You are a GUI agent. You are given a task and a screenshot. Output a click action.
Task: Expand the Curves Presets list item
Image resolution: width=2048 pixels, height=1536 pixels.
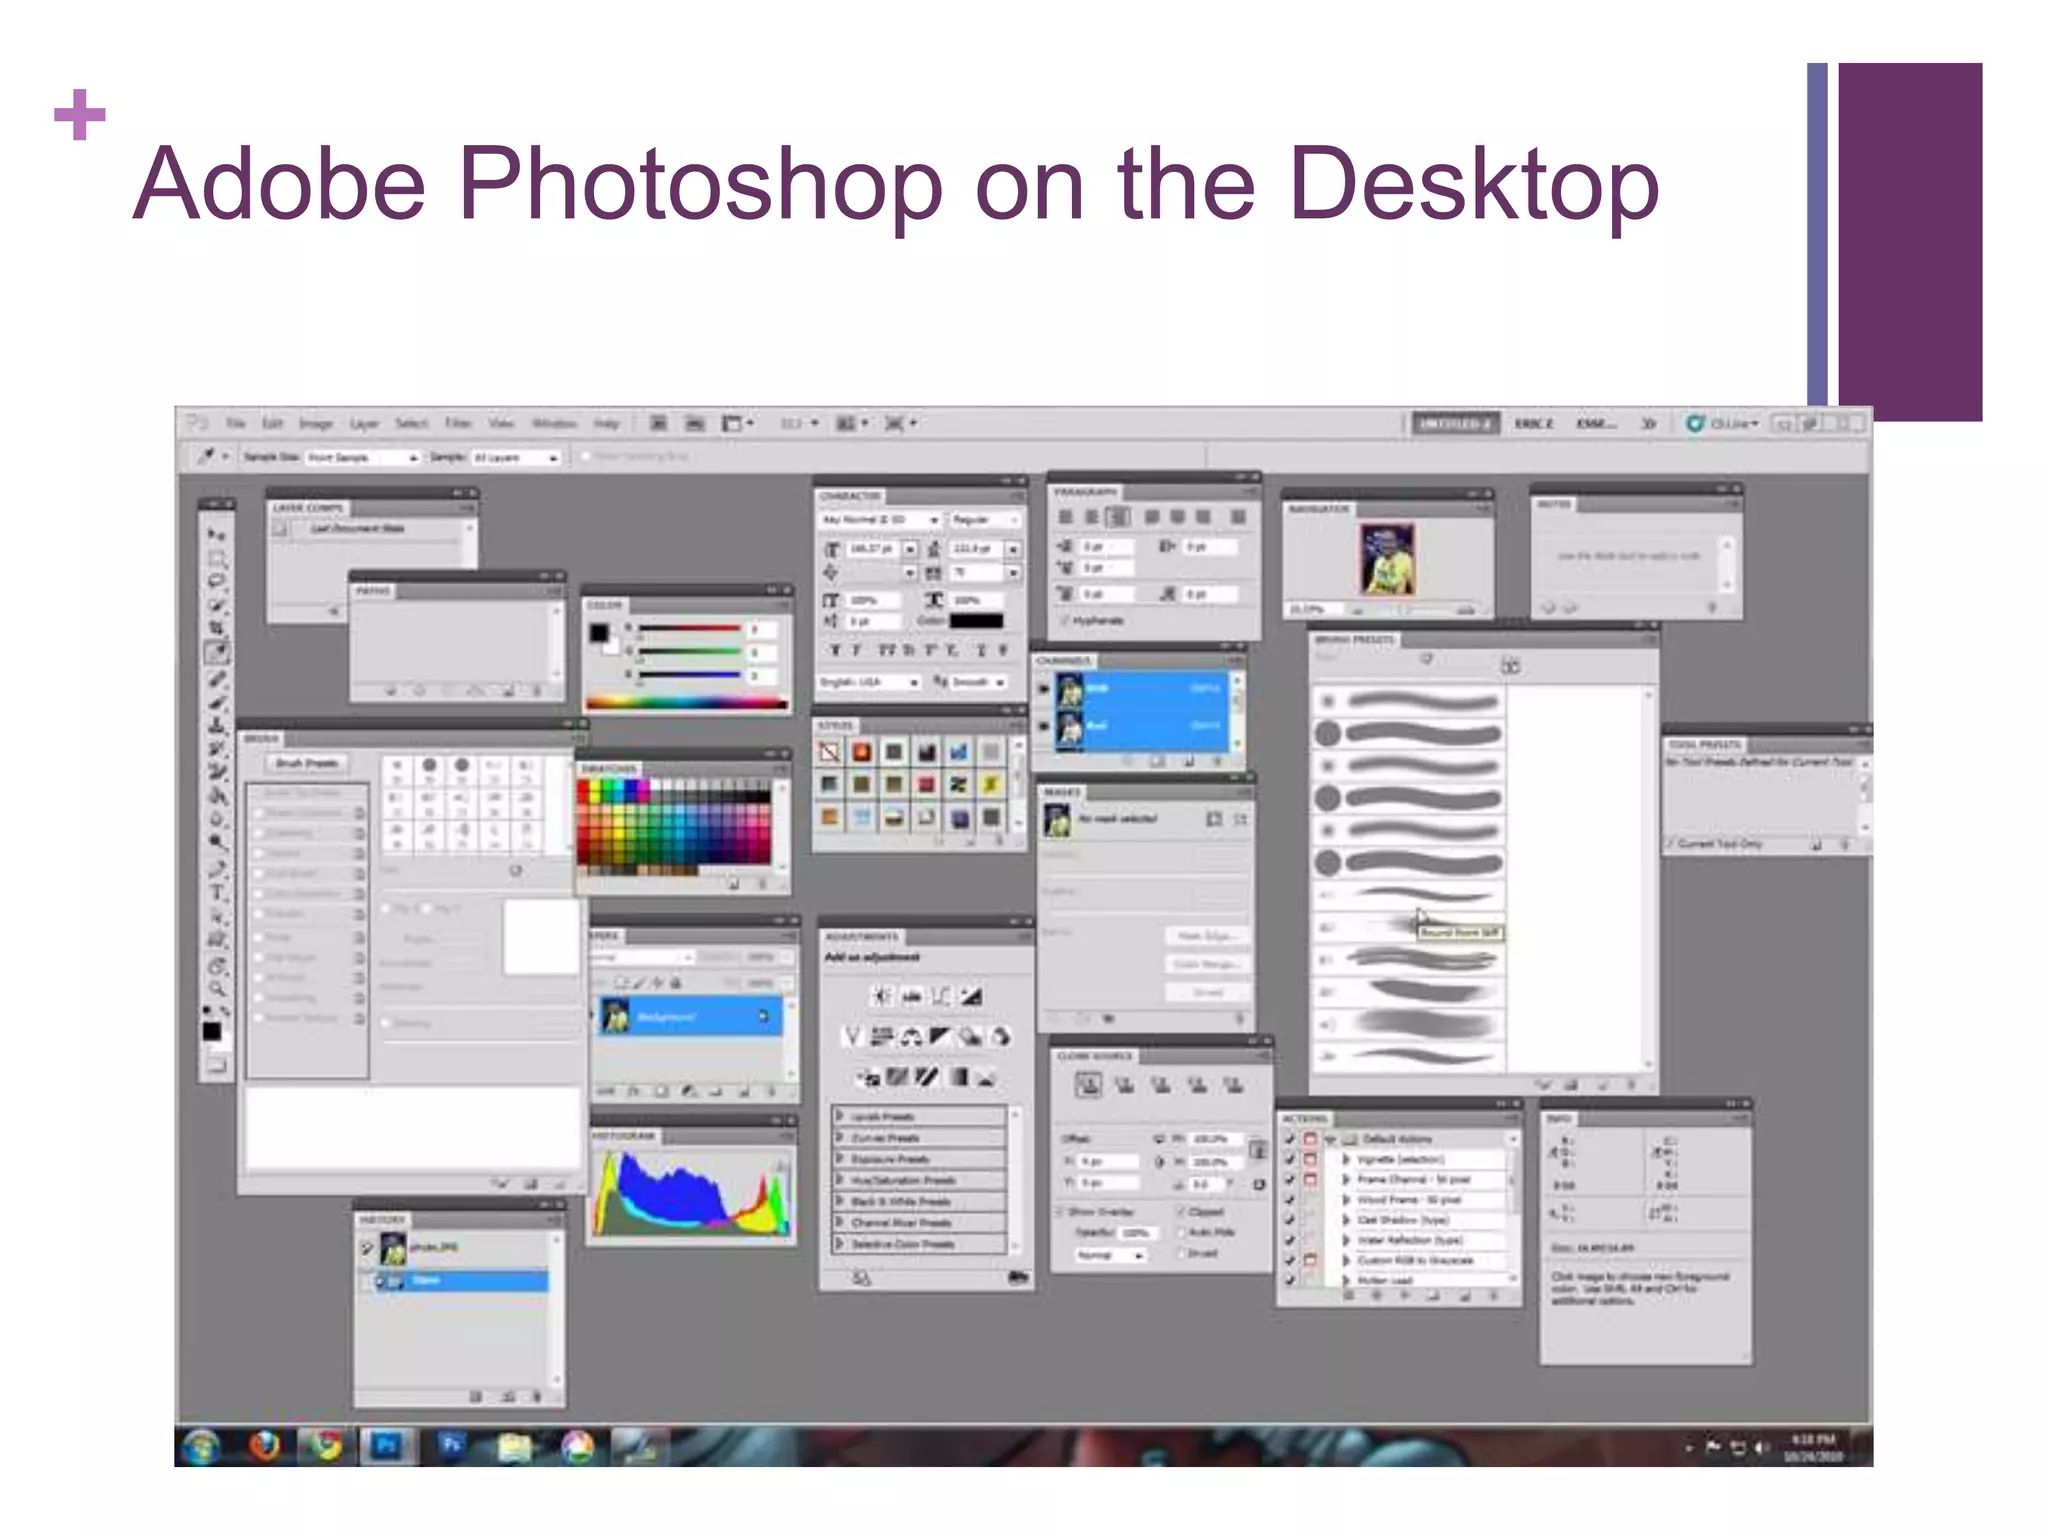tap(841, 1138)
